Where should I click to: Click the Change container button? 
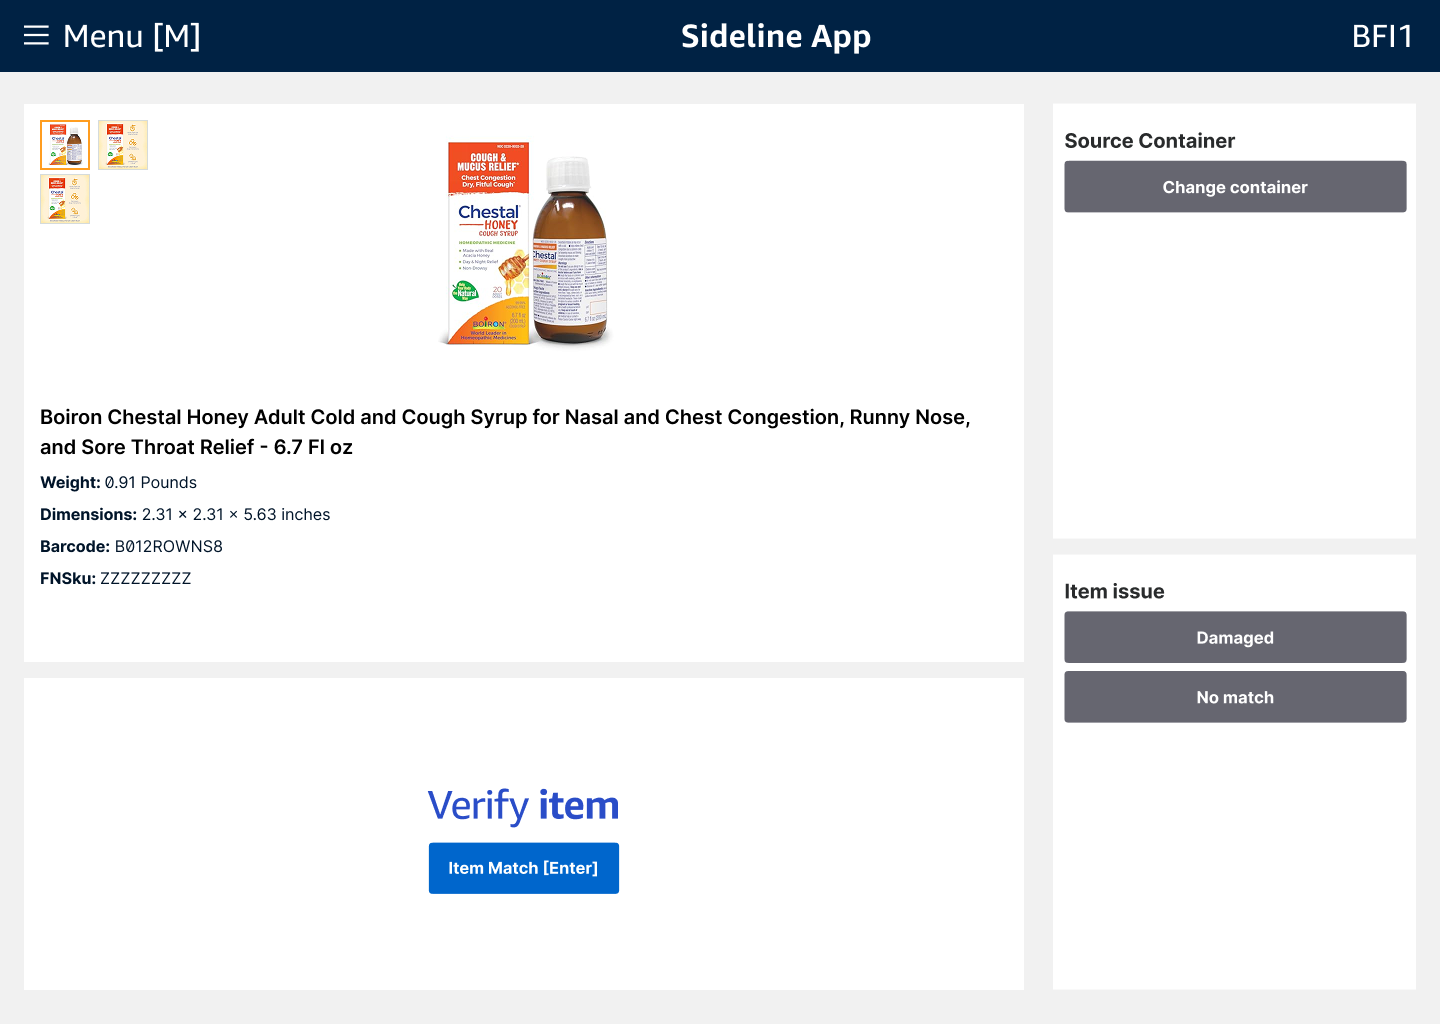1235,187
